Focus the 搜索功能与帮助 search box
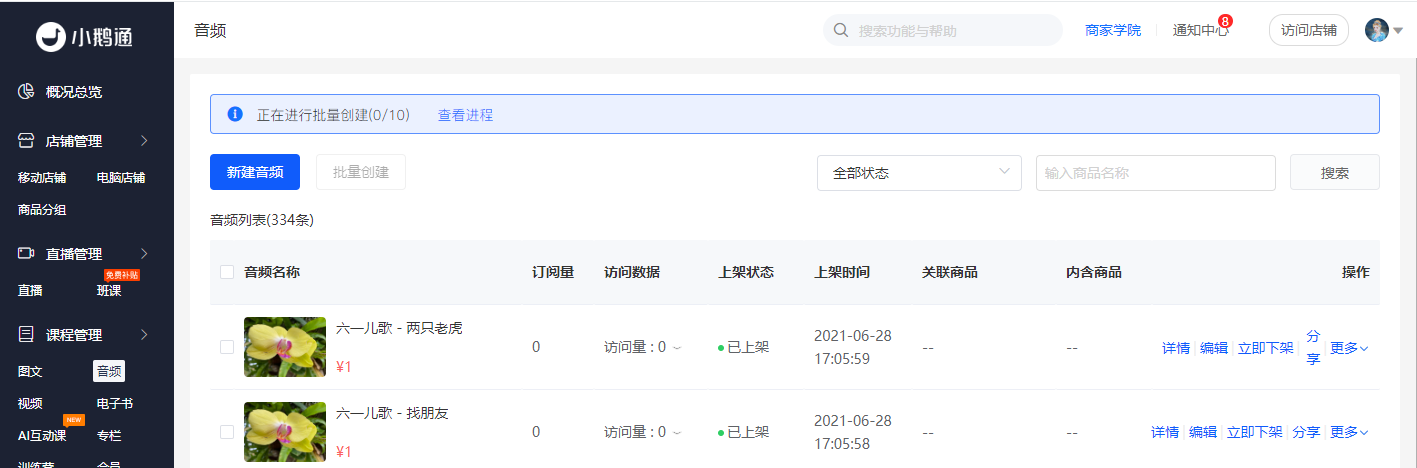The width and height of the screenshot is (1417, 468). (x=943, y=30)
